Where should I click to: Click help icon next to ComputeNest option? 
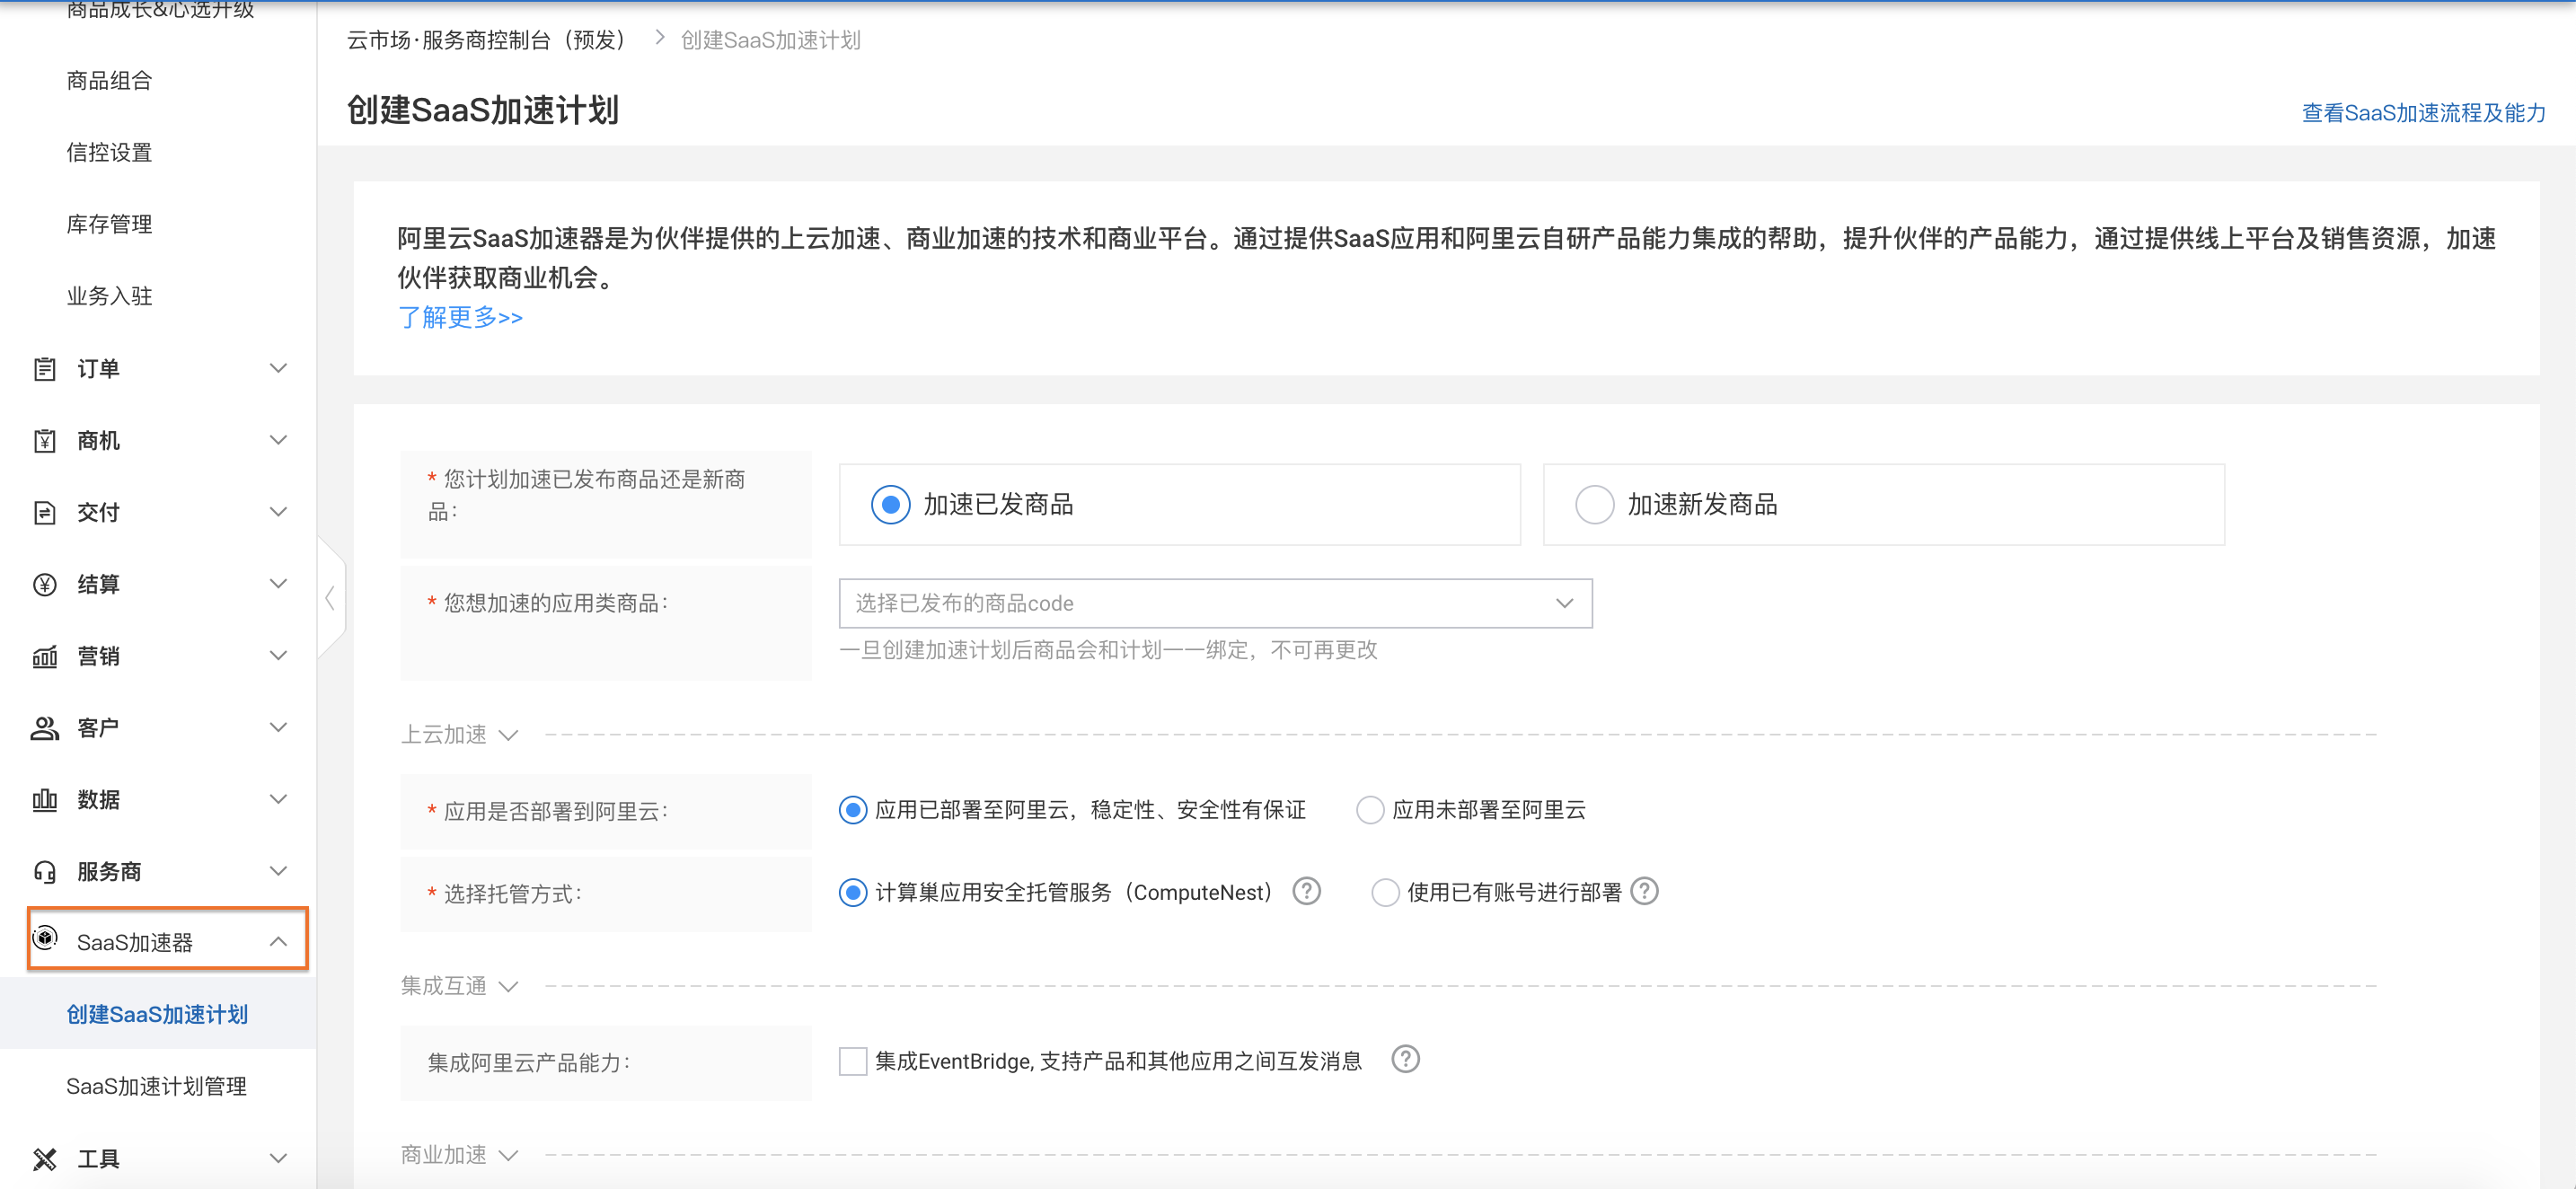(x=1306, y=891)
